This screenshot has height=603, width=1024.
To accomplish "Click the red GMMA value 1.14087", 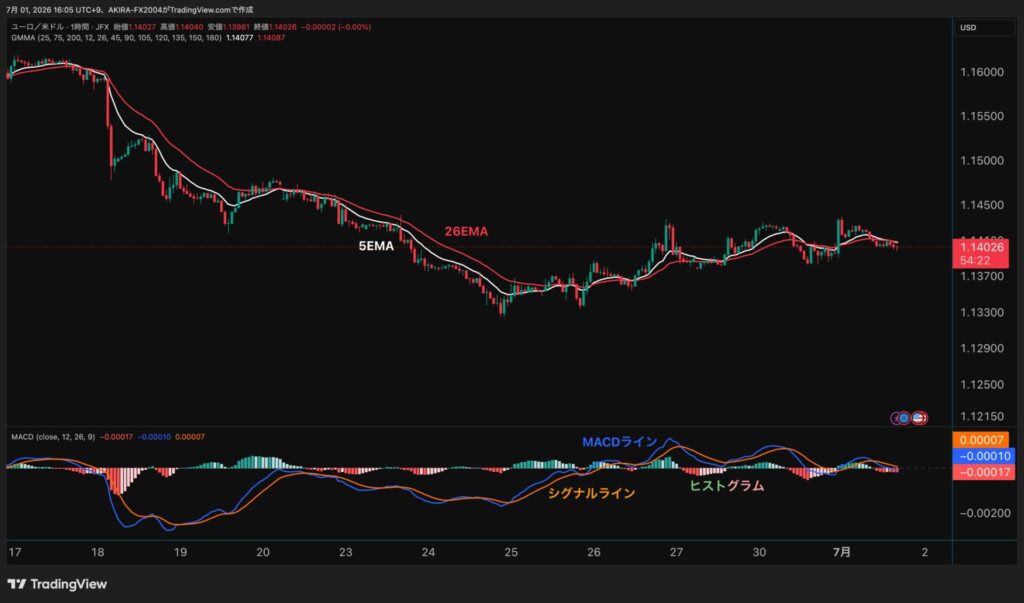I will [x=271, y=38].
